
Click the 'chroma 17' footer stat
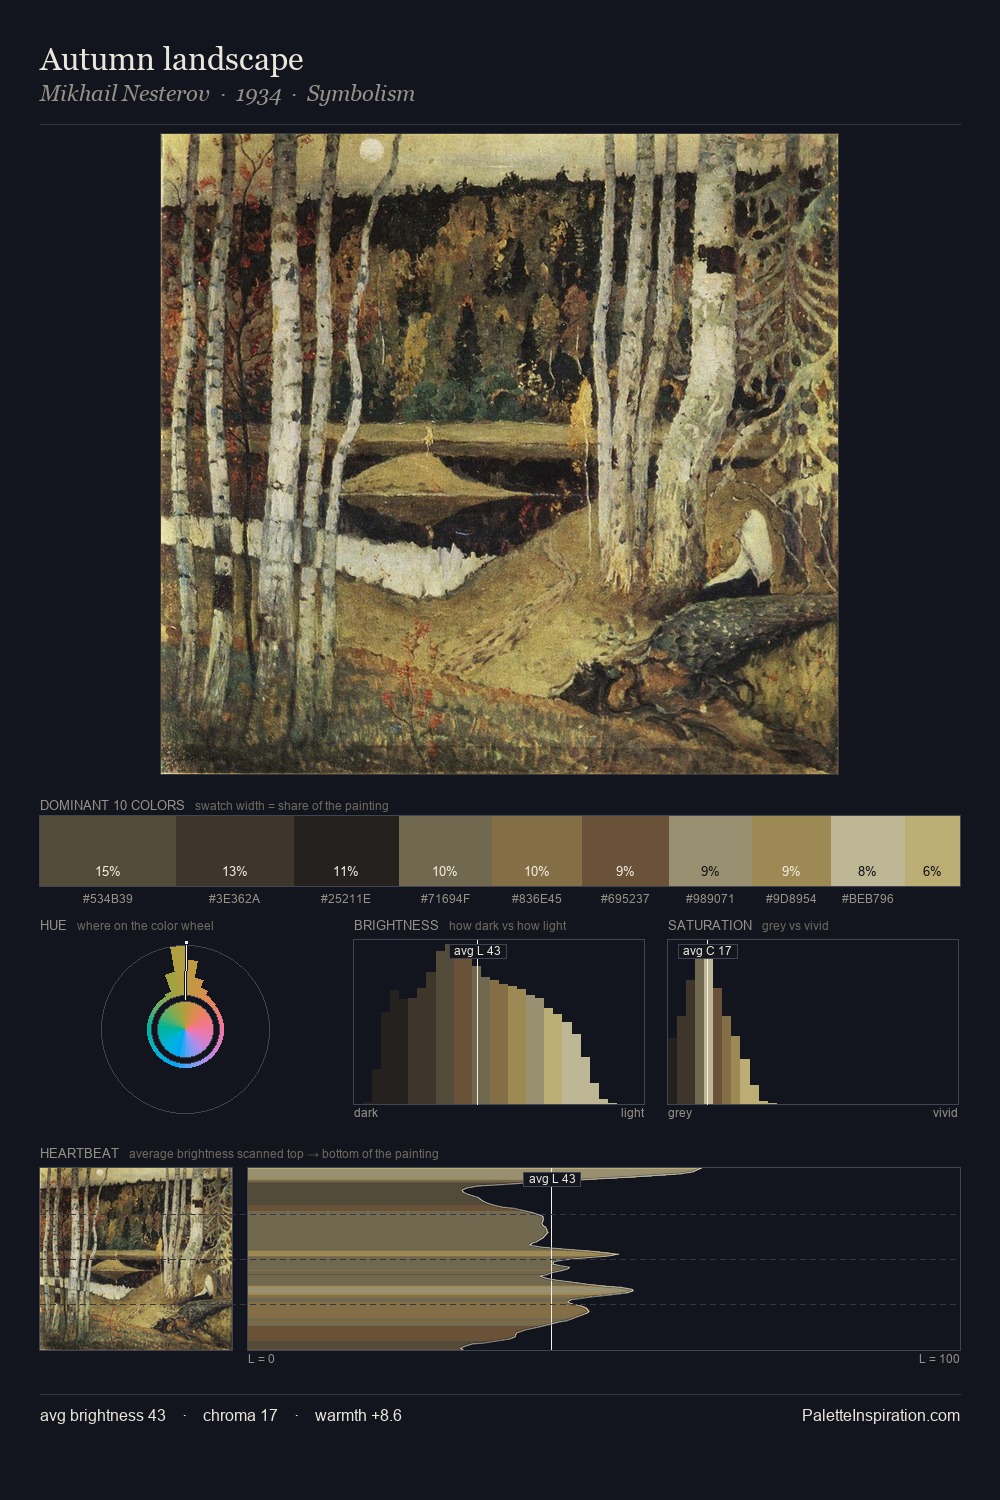(240, 1415)
